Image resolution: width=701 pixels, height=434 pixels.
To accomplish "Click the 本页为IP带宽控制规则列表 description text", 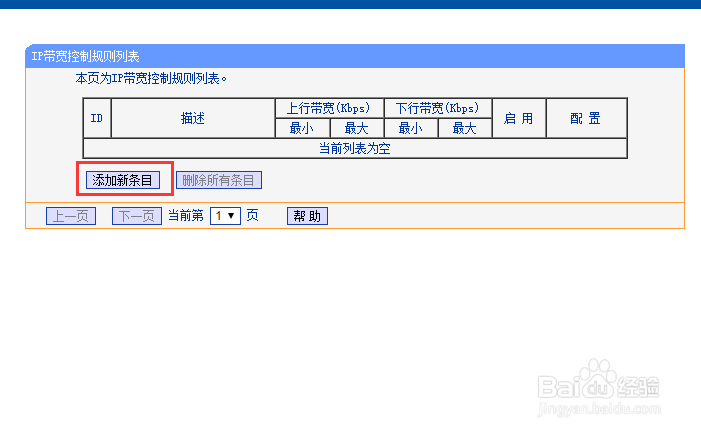I will pos(151,79).
